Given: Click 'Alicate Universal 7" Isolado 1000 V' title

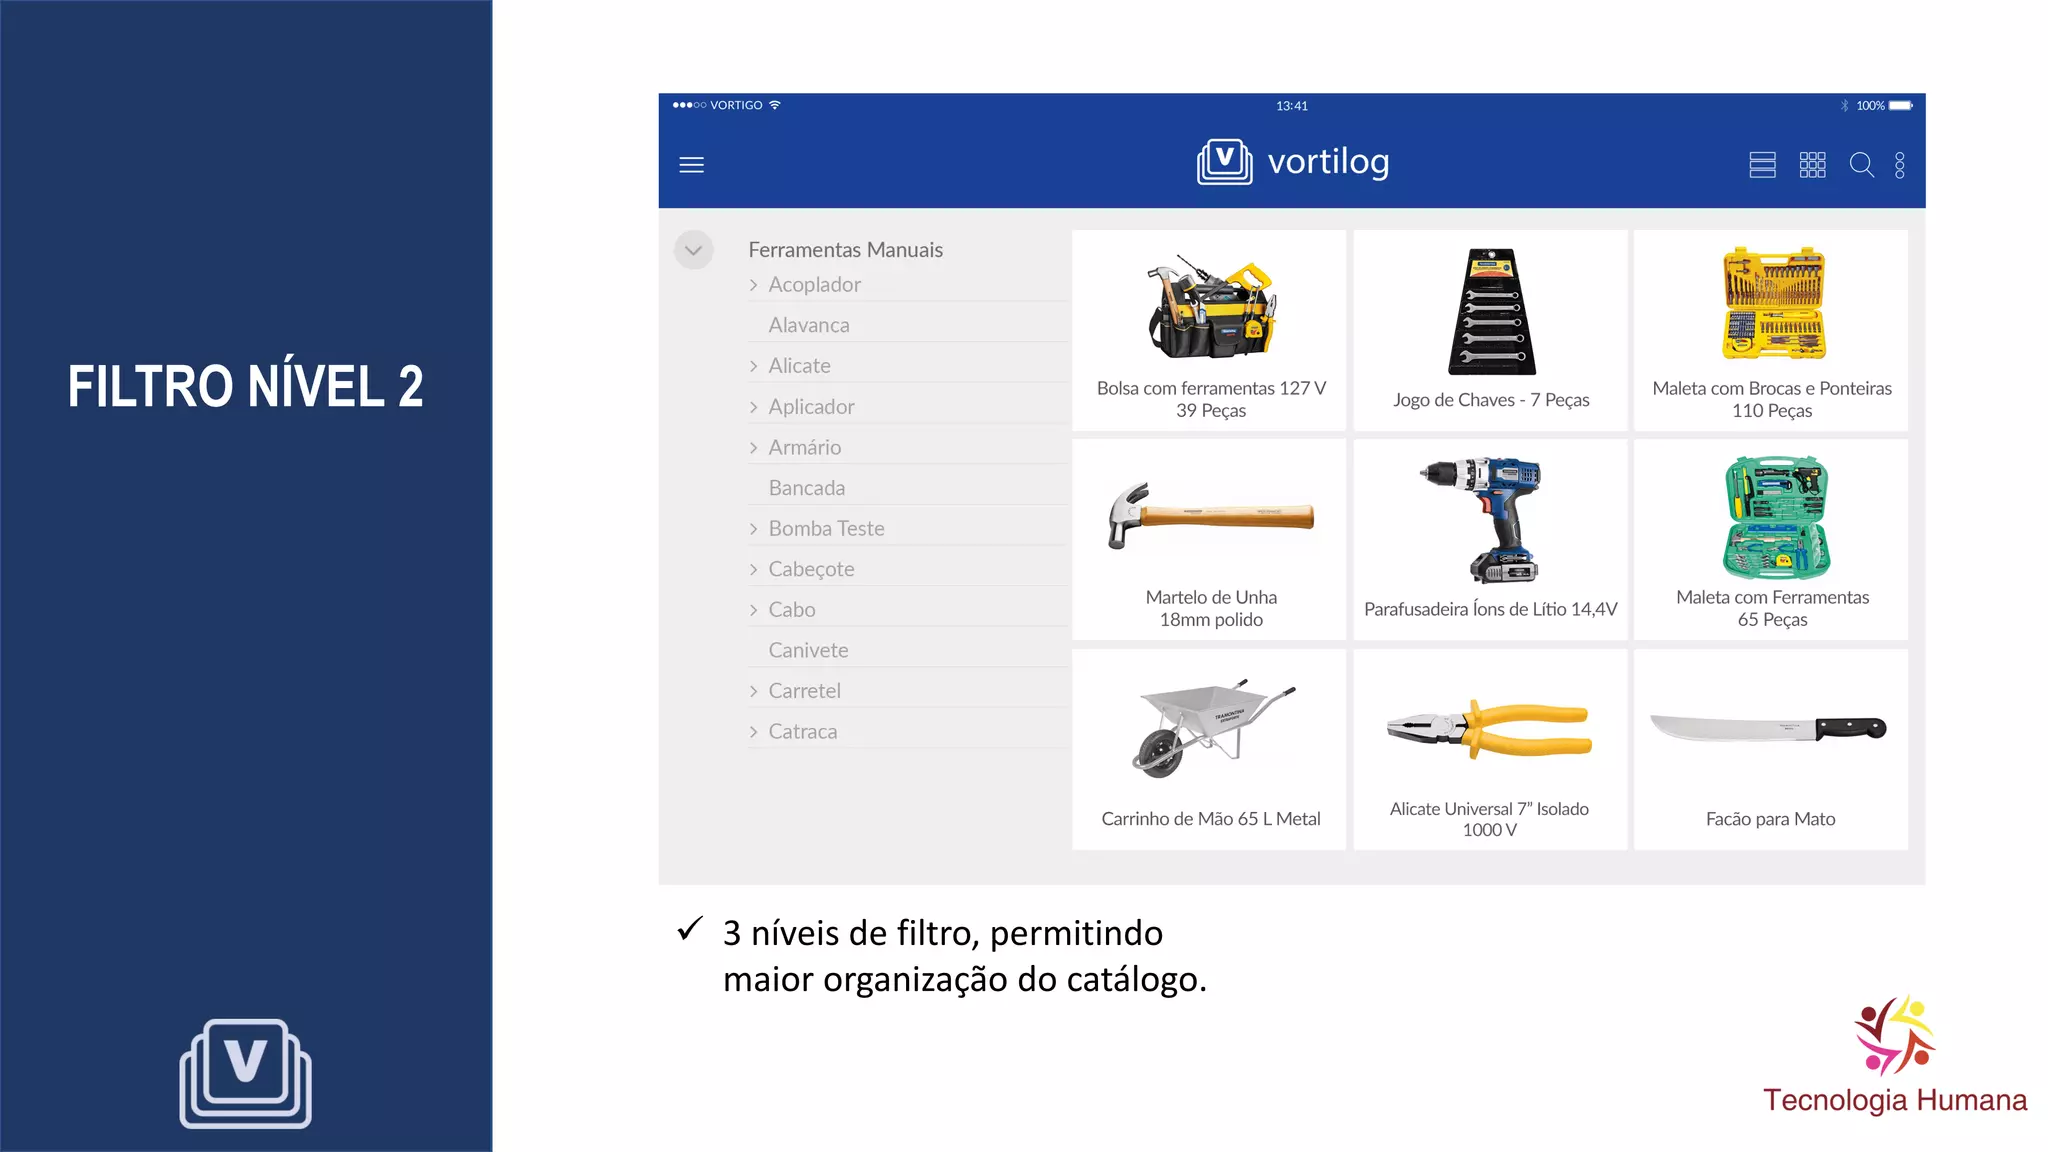Looking at the screenshot, I should point(1489,819).
